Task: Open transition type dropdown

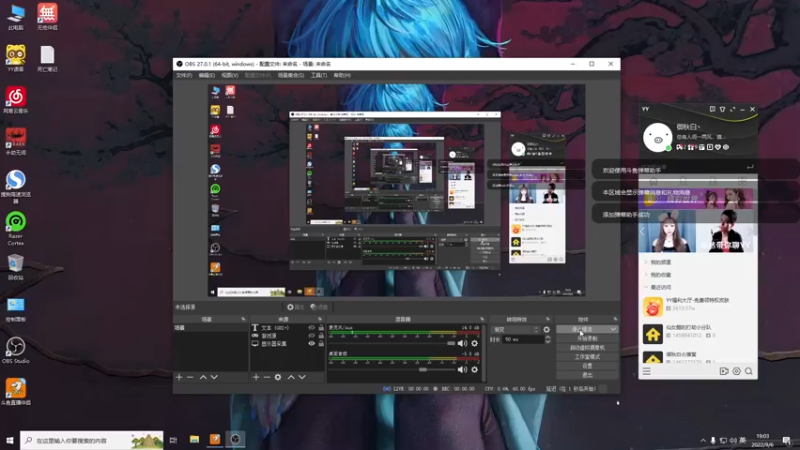Action: pyautogui.click(x=515, y=330)
